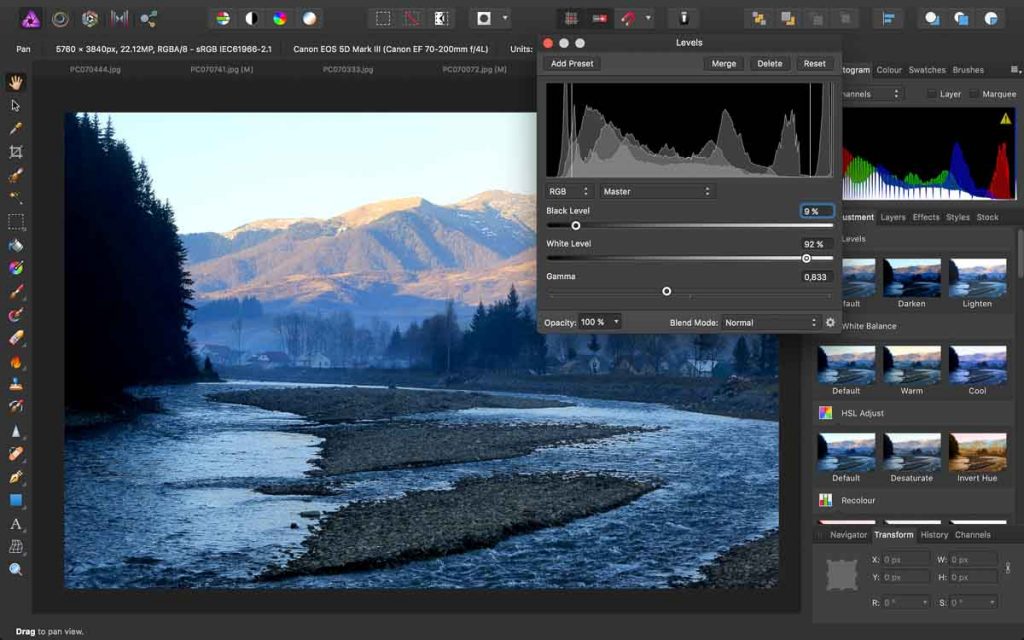Open the Levels settings gear icon

pos(830,322)
